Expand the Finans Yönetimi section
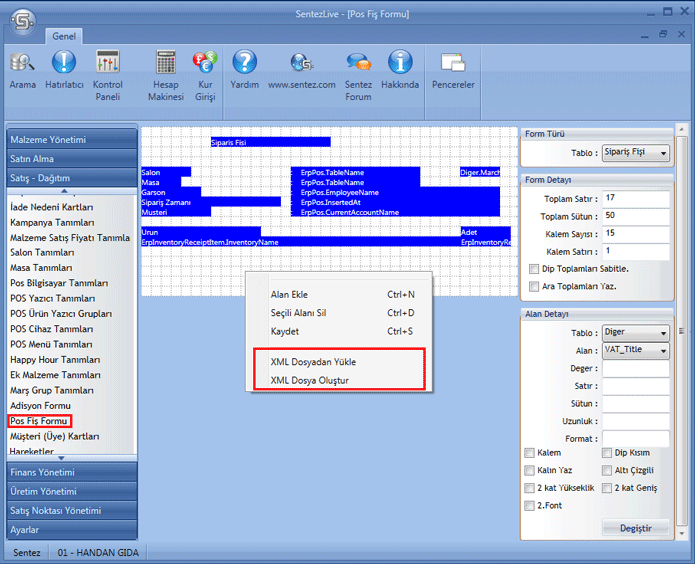 click(x=72, y=472)
